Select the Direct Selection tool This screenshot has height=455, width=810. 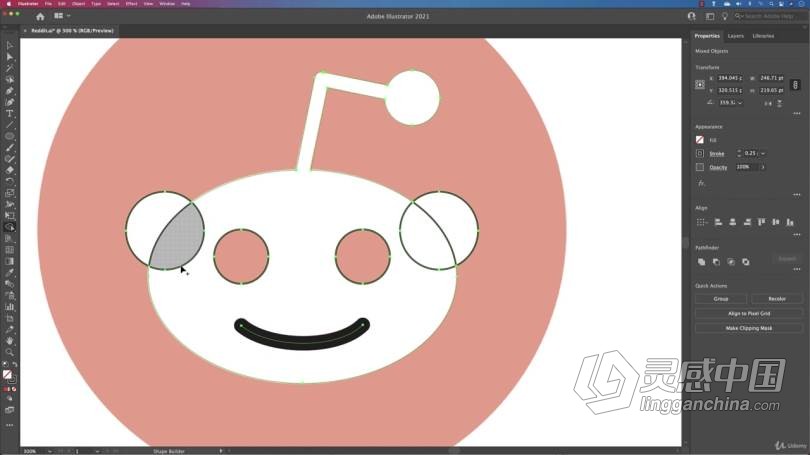(9, 57)
